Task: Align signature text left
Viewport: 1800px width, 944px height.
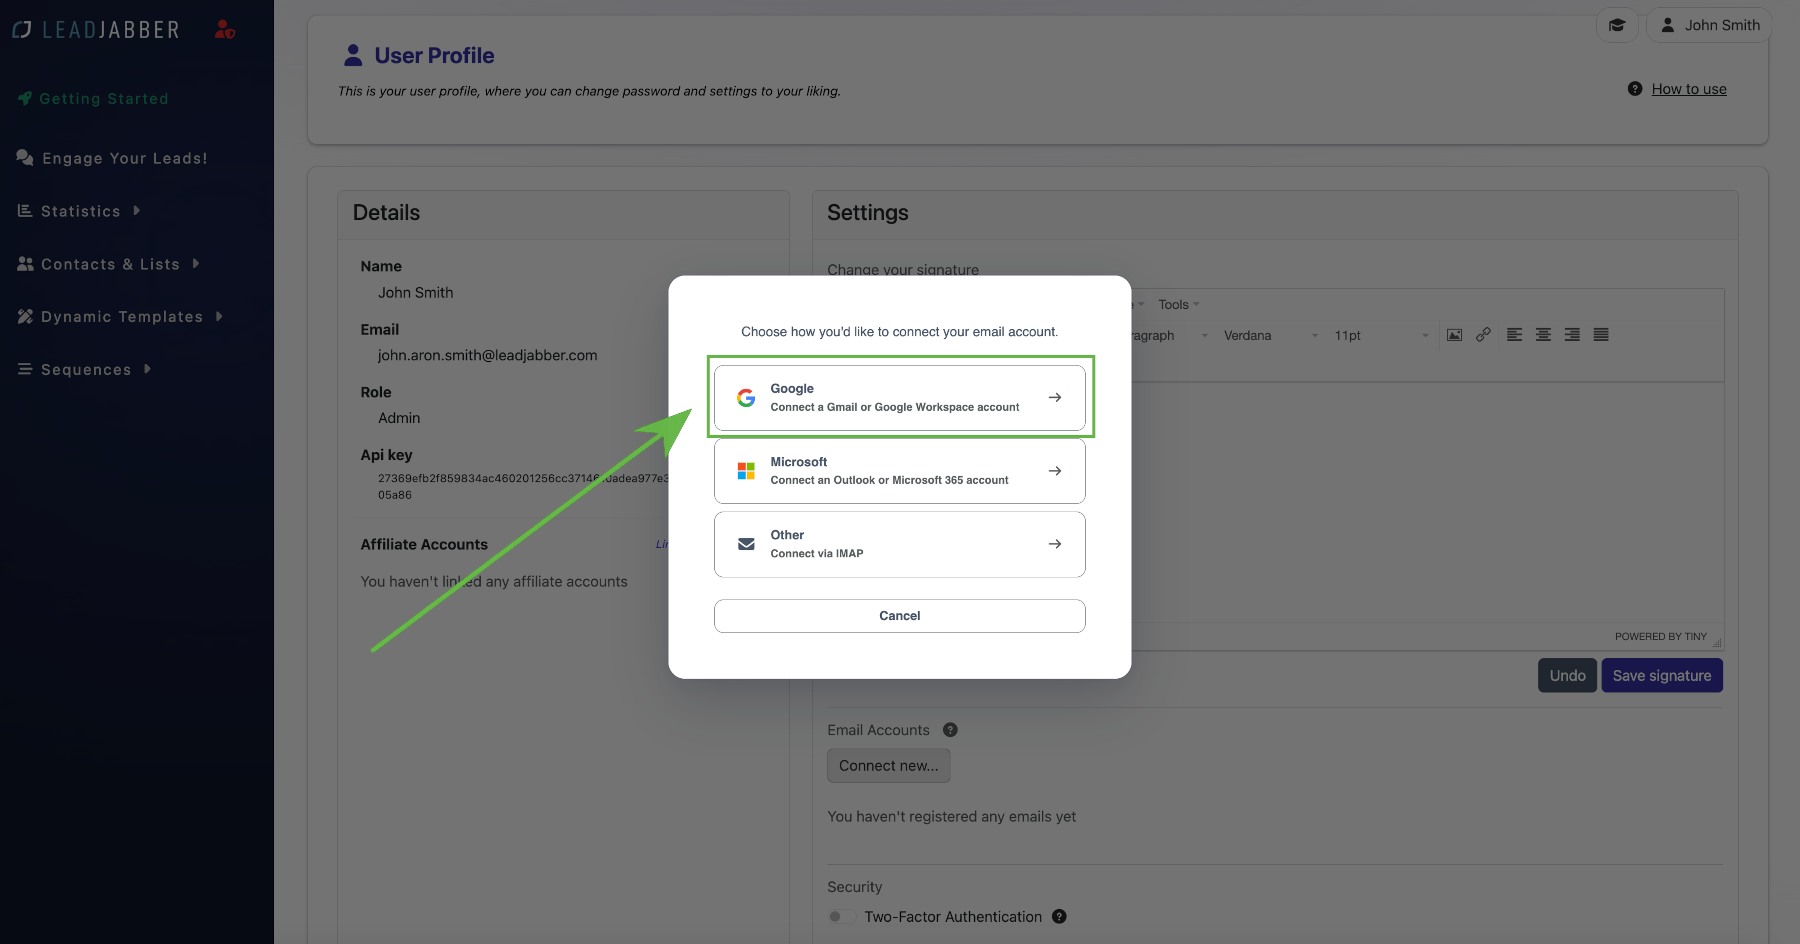Action: pyautogui.click(x=1515, y=335)
